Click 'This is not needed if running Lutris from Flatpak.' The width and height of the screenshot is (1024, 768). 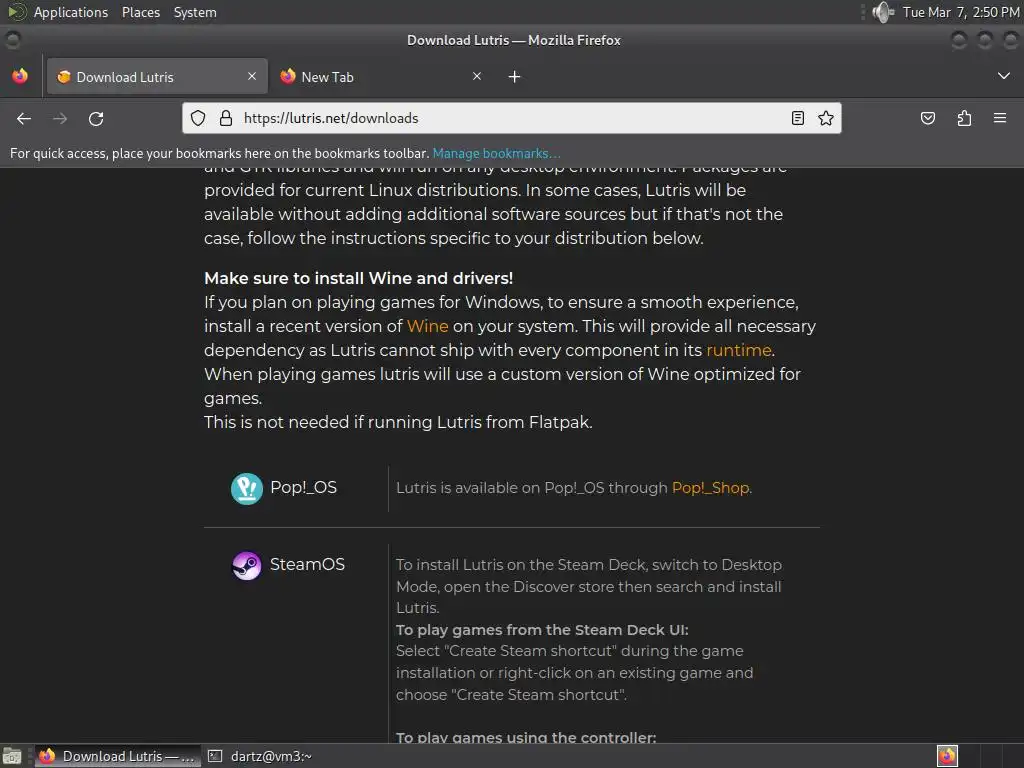tap(398, 422)
